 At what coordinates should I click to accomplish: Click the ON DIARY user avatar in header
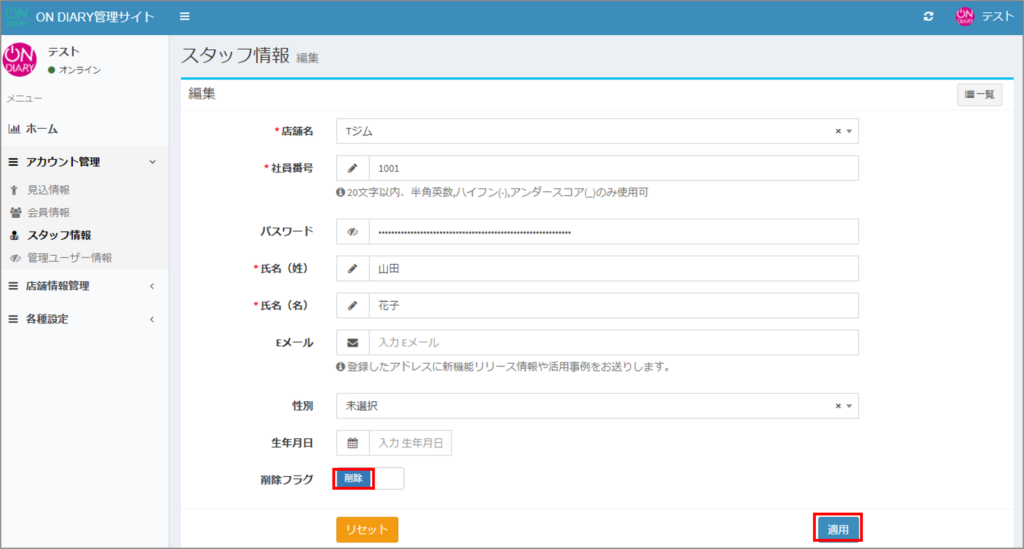coord(964,17)
